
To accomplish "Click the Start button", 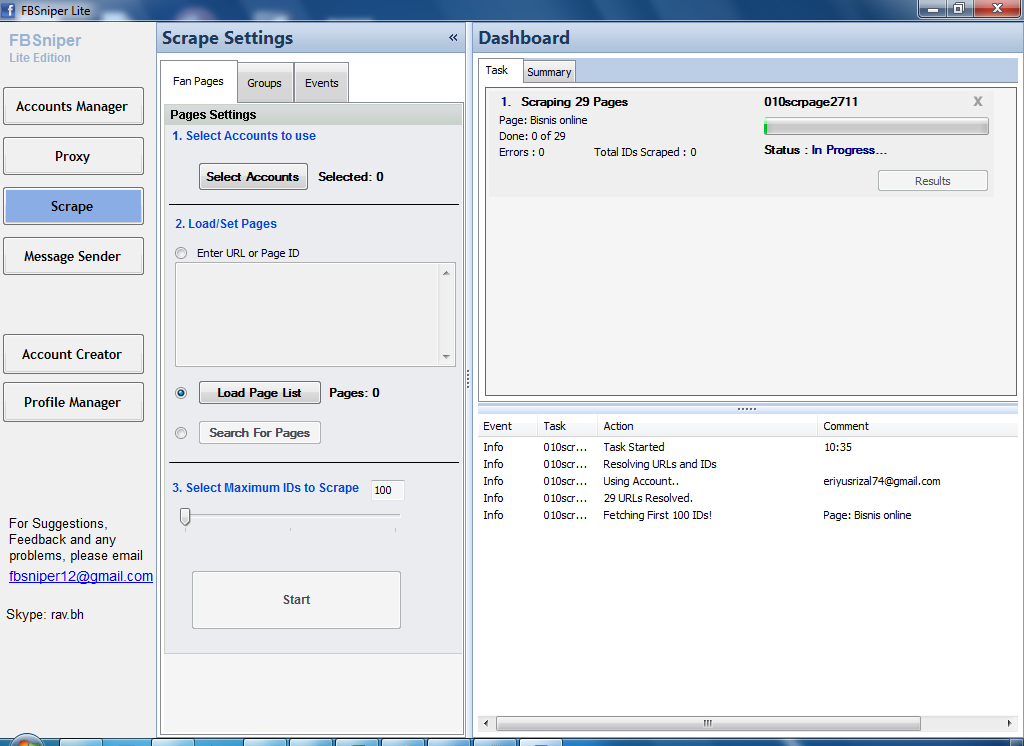I will coord(296,600).
